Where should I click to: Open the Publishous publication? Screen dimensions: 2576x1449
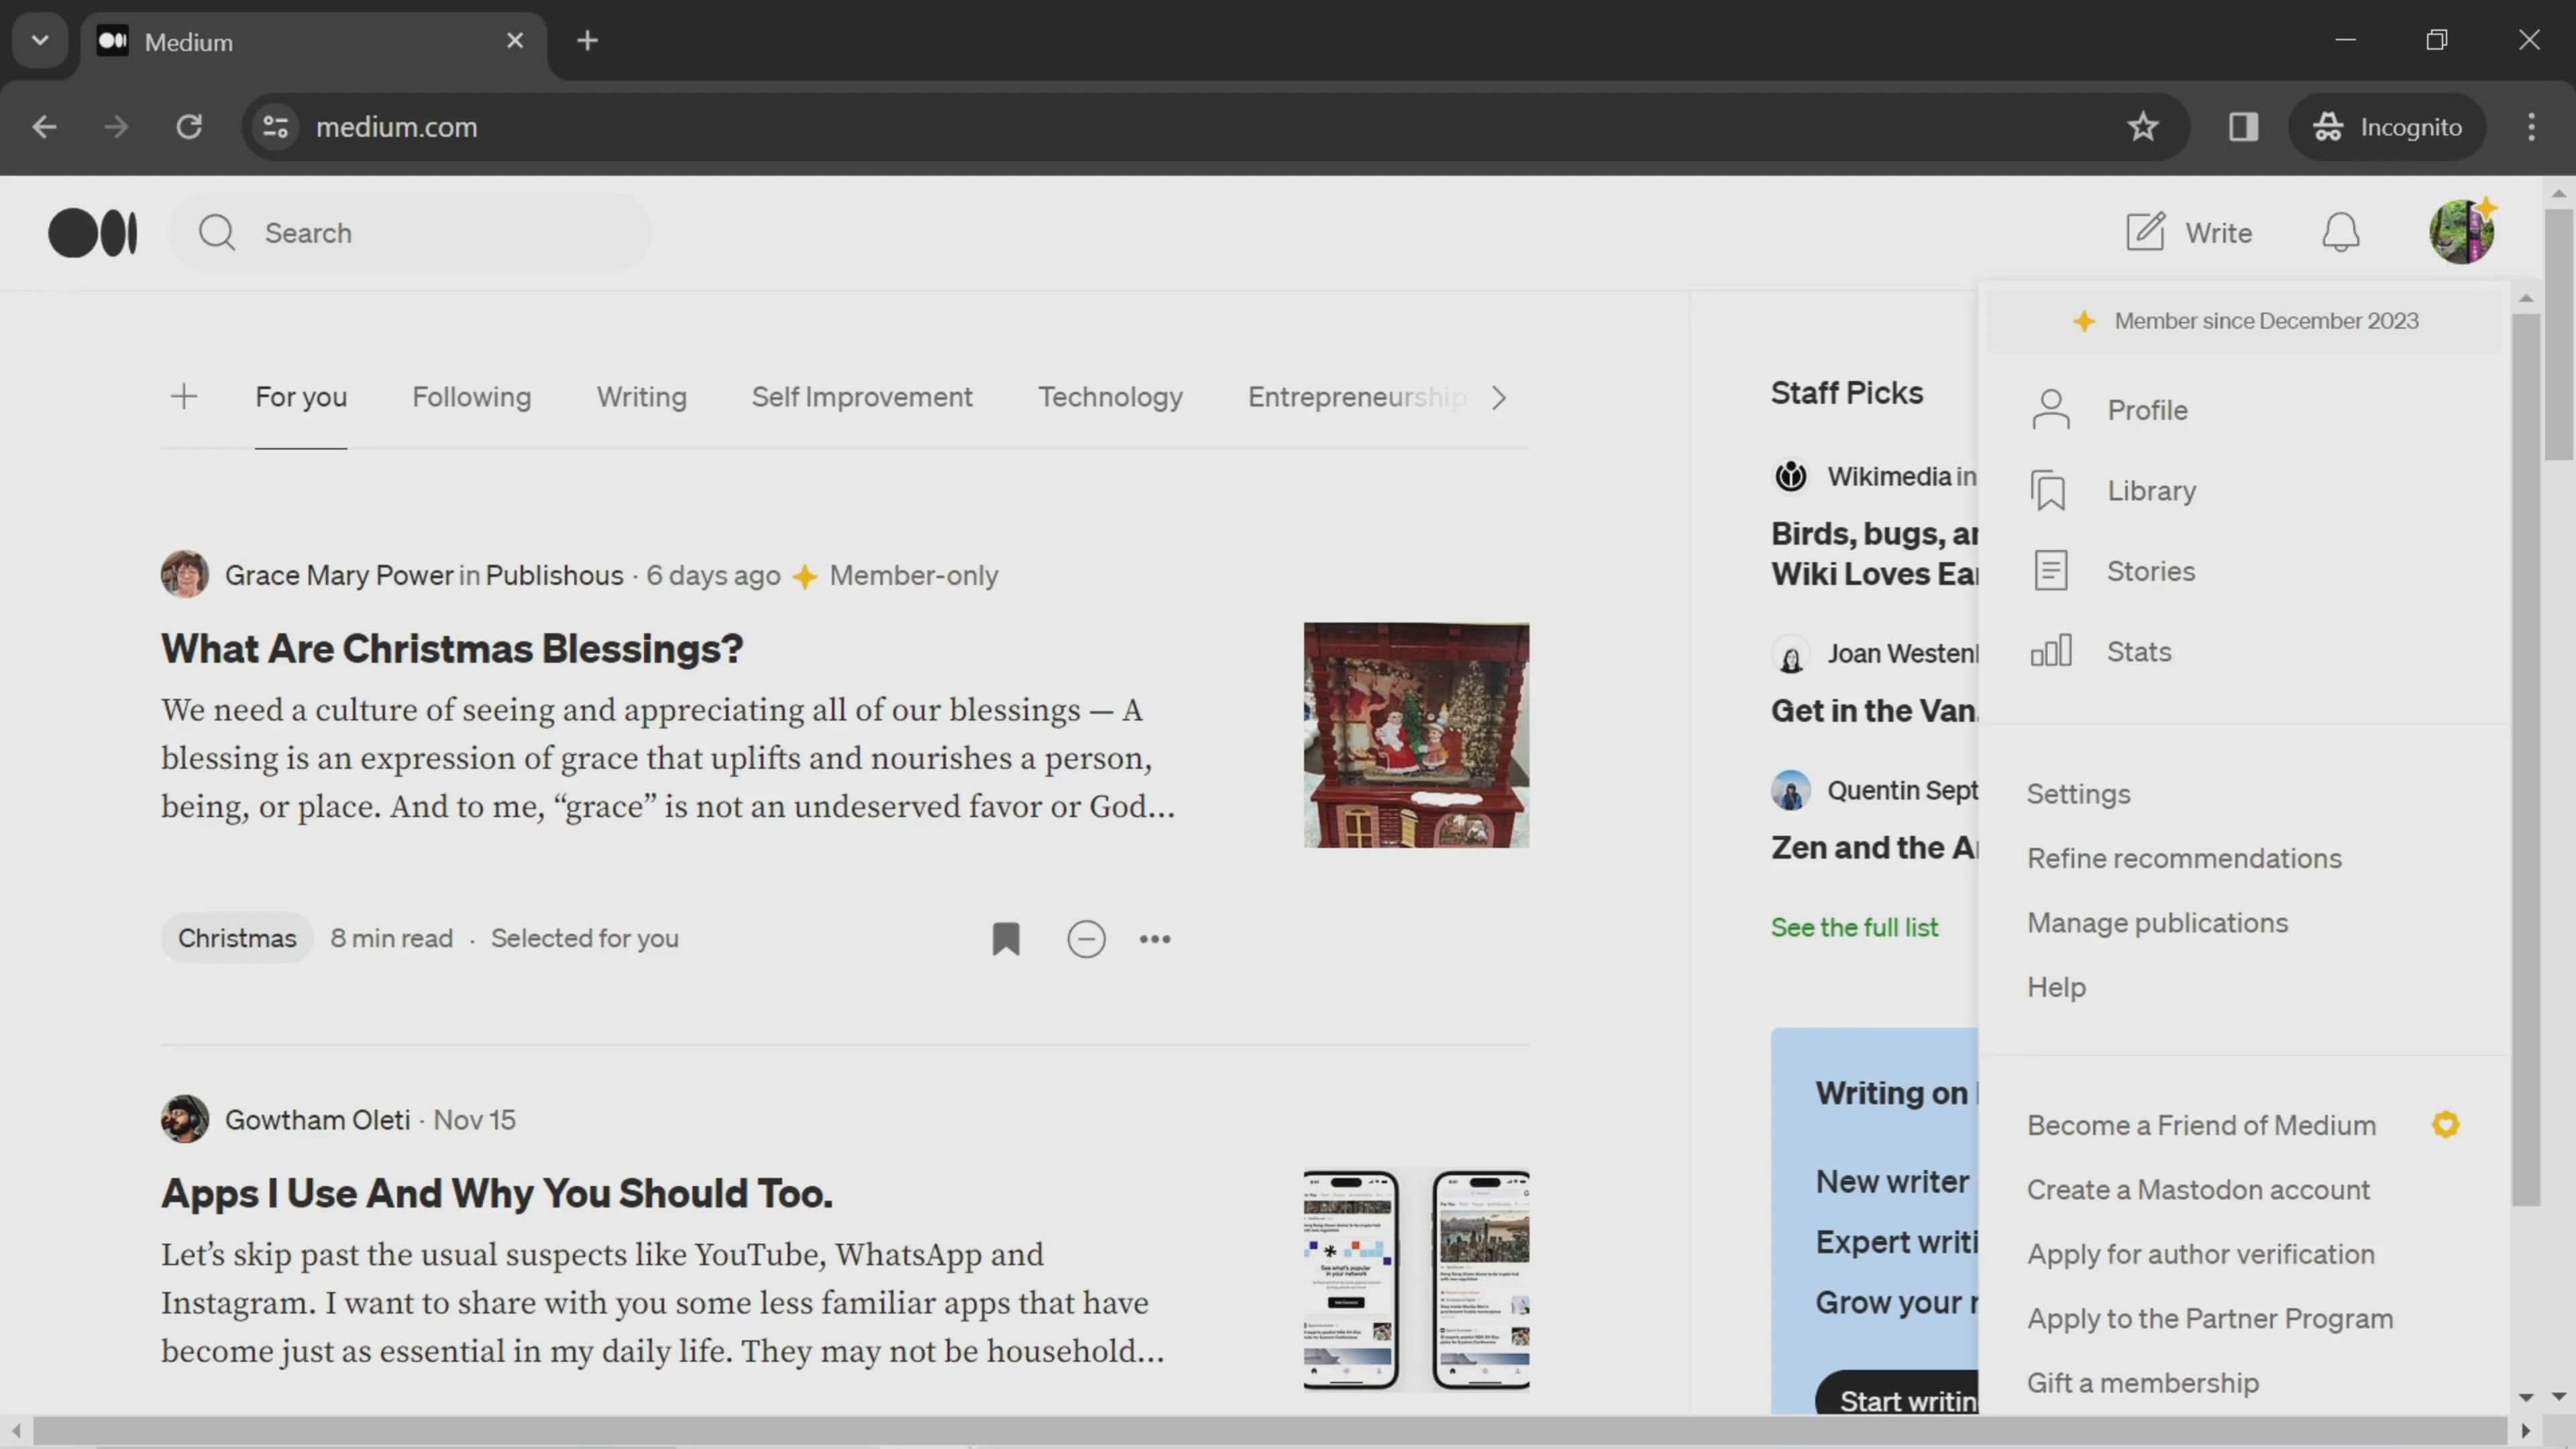click(555, 575)
